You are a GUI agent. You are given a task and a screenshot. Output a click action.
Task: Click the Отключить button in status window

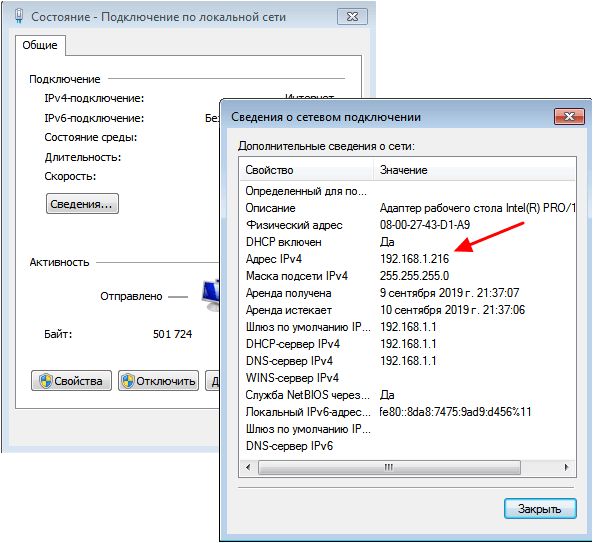click(158, 380)
